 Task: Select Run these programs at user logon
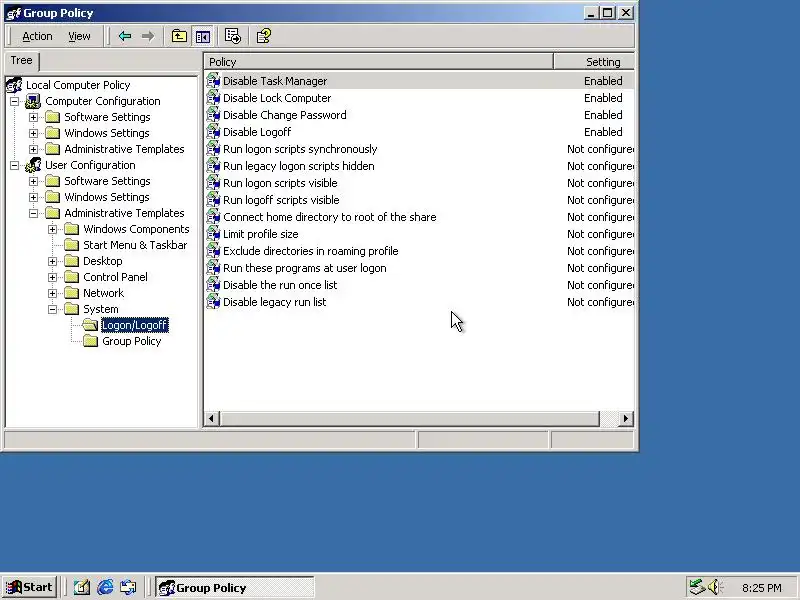pyautogui.click(x=305, y=268)
